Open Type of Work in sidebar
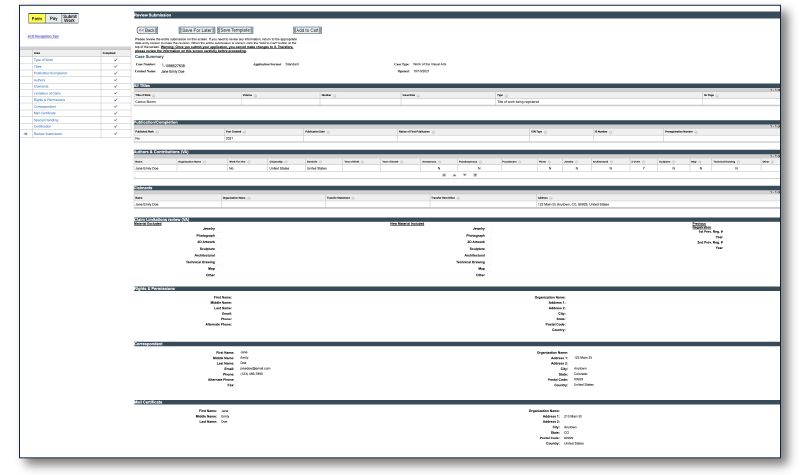 46,62
